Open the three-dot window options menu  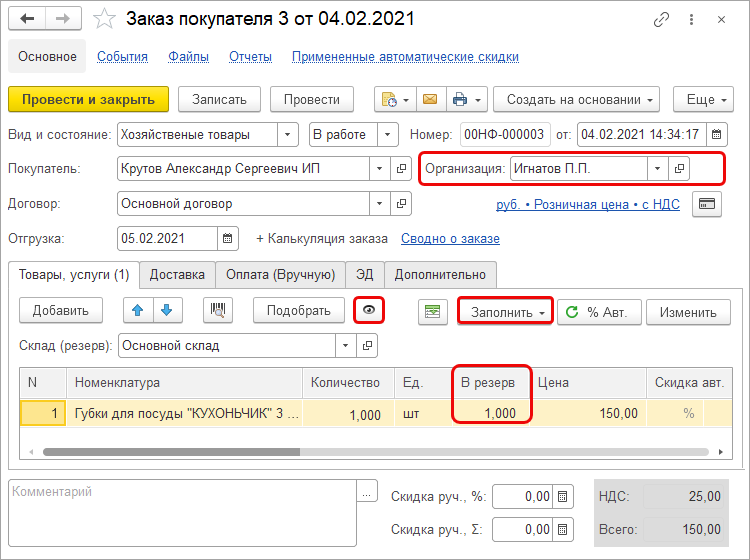click(x=691, y=20)
